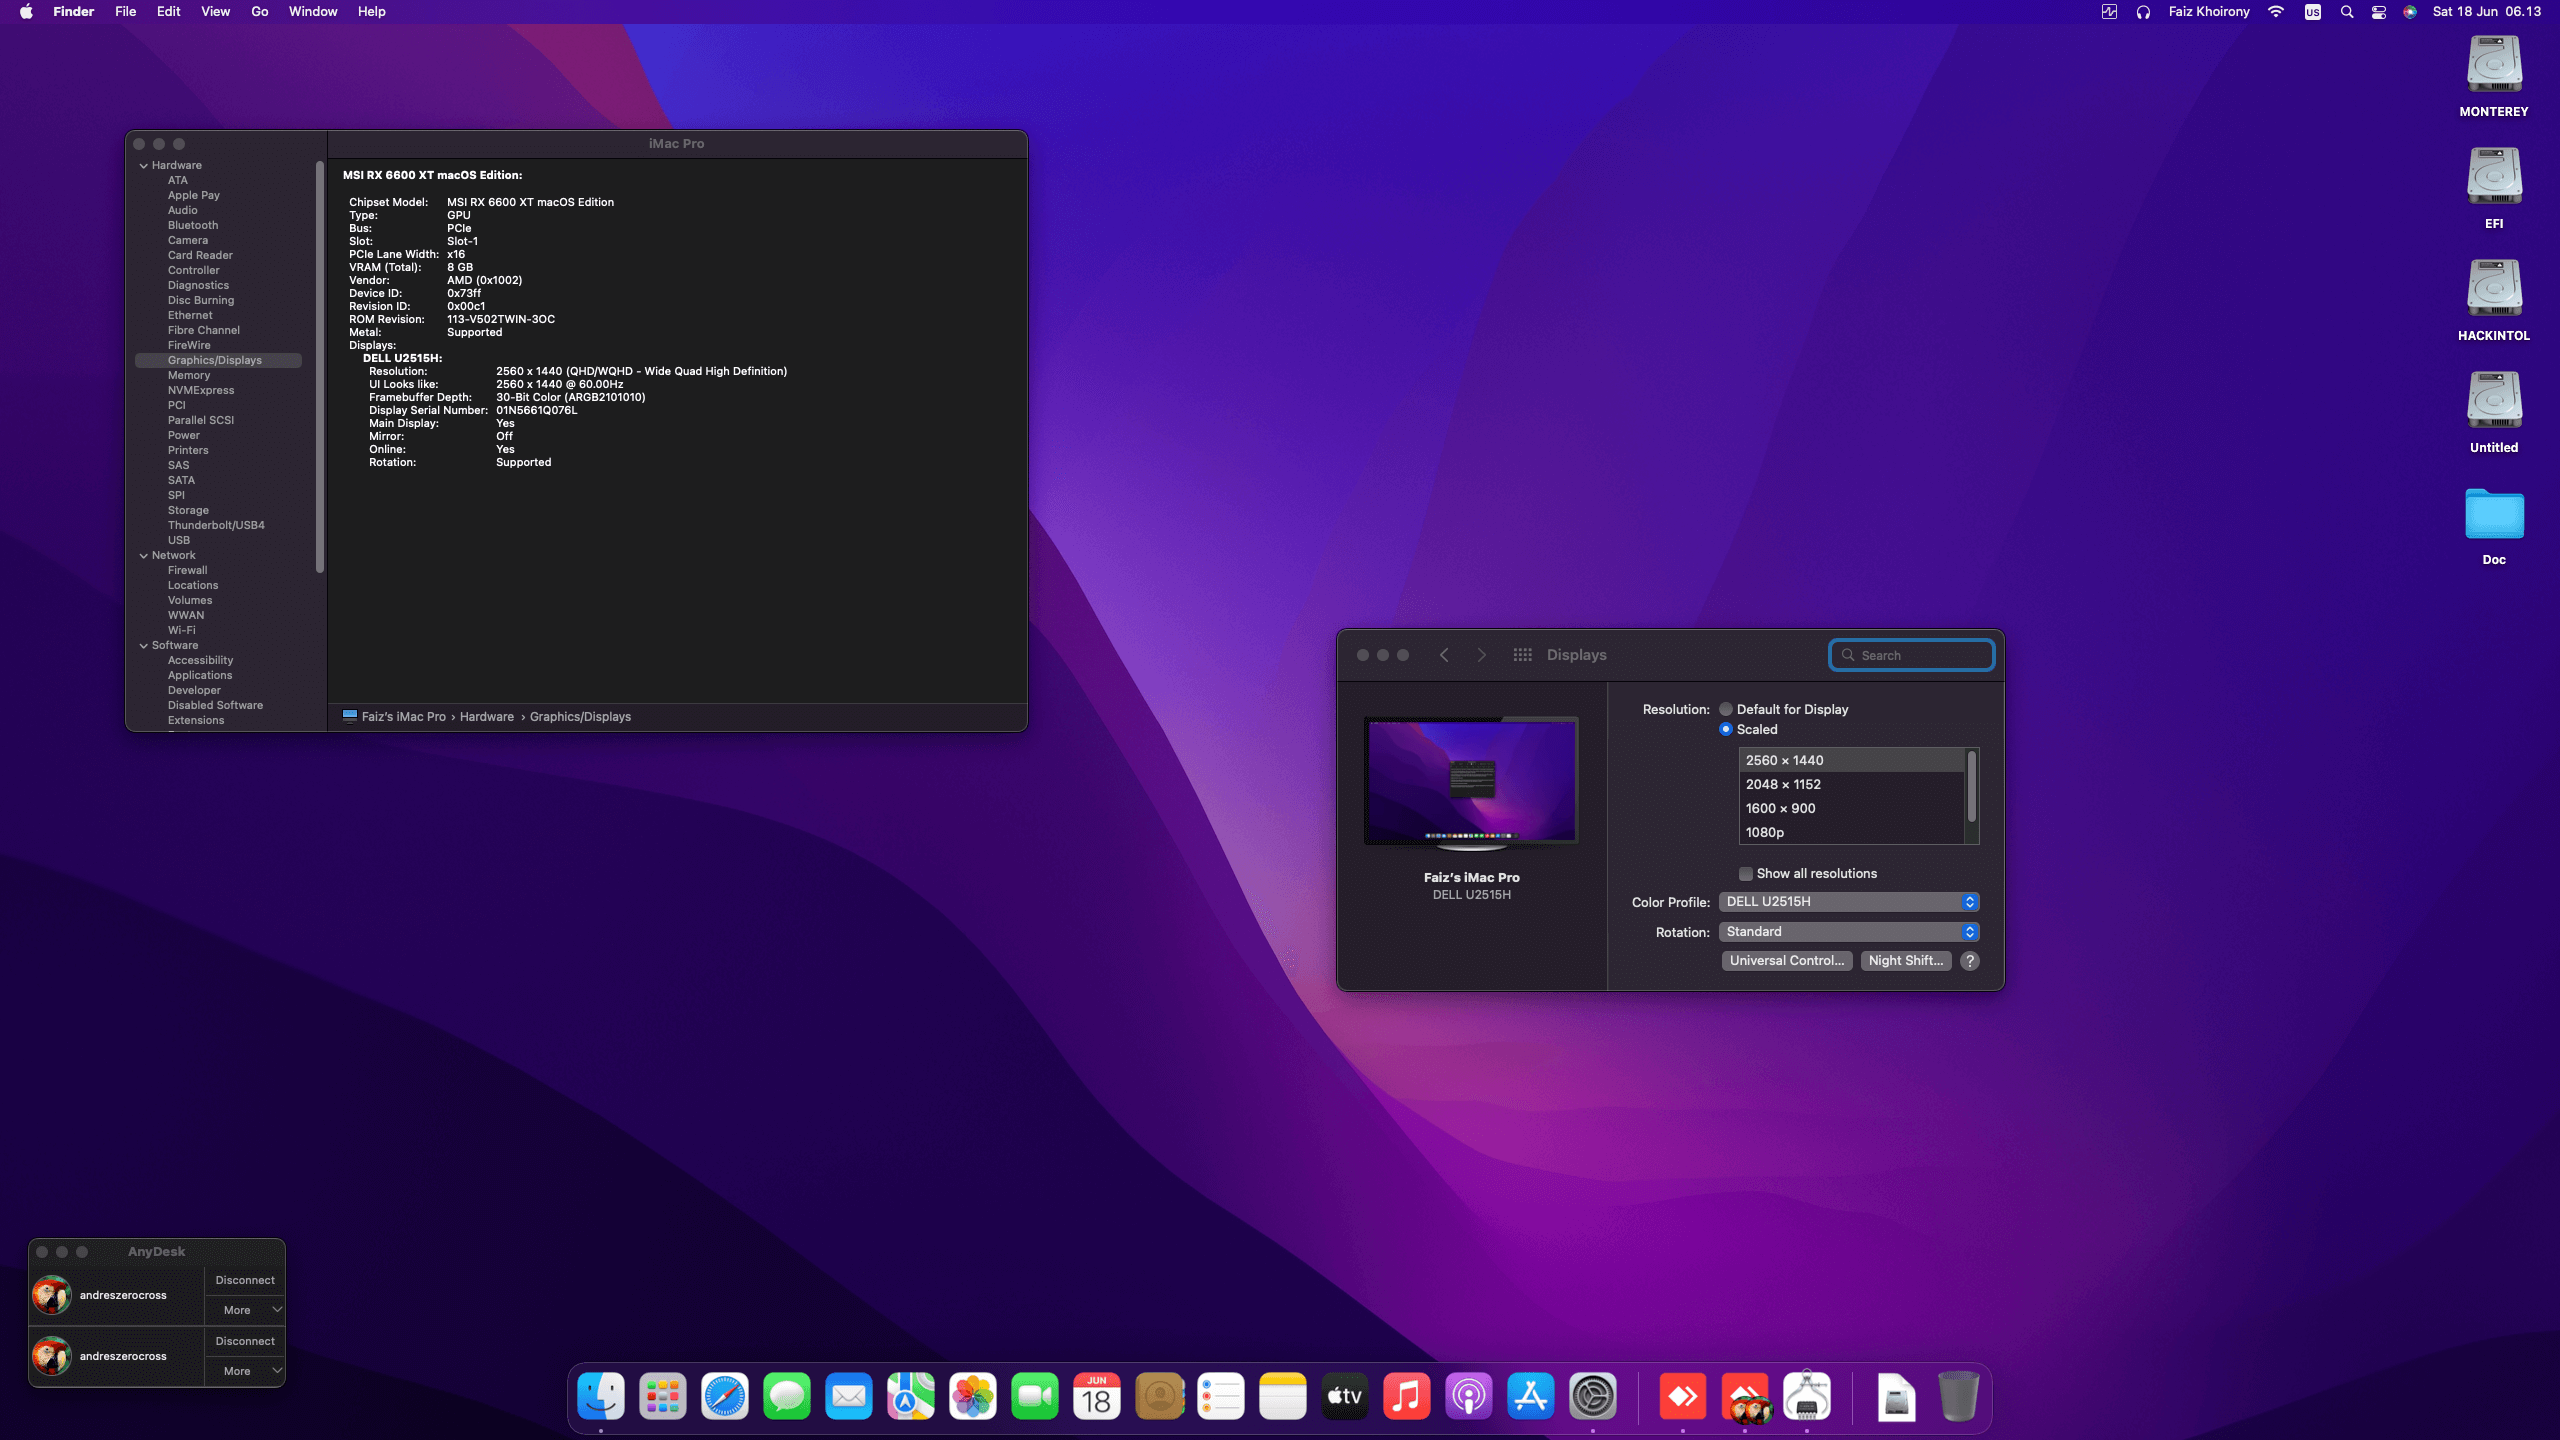Collapse the Software section in sidebar
2560x1440 pixels.
(144, 646)
